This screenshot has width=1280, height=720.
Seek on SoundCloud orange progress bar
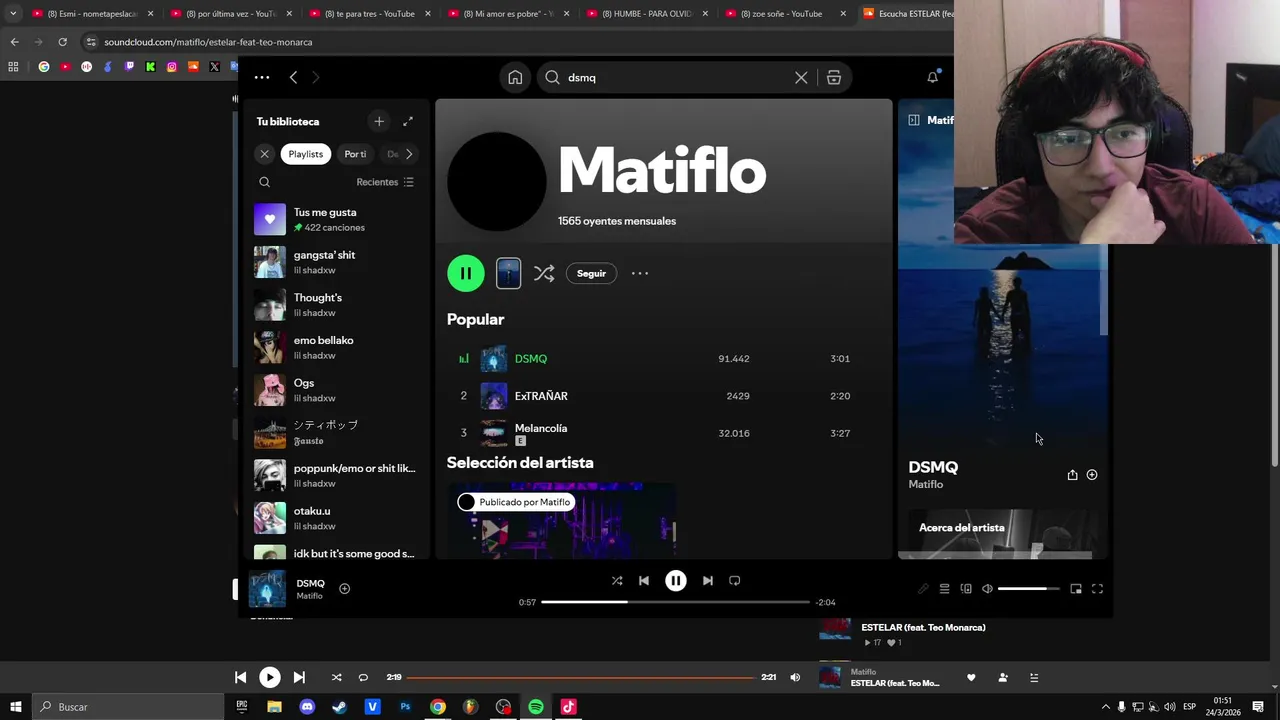tap(582, 677)
